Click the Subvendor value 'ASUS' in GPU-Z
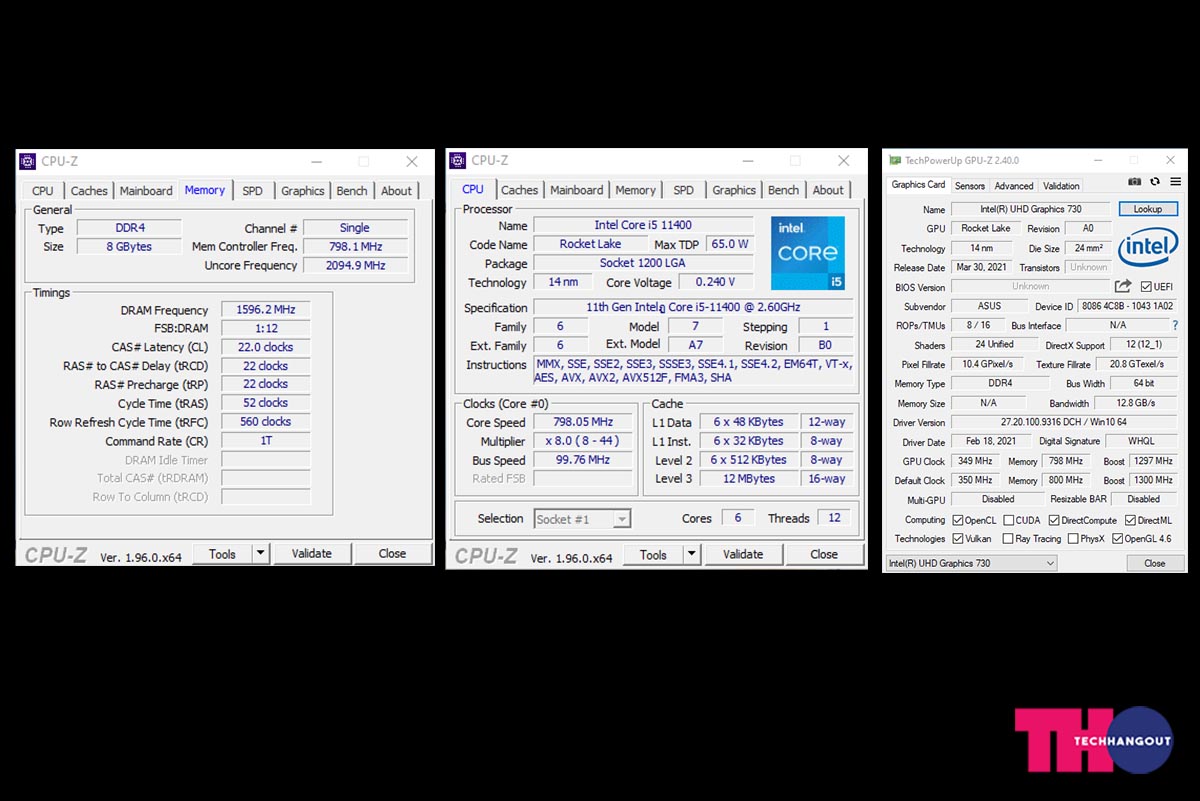 [990, 306]
